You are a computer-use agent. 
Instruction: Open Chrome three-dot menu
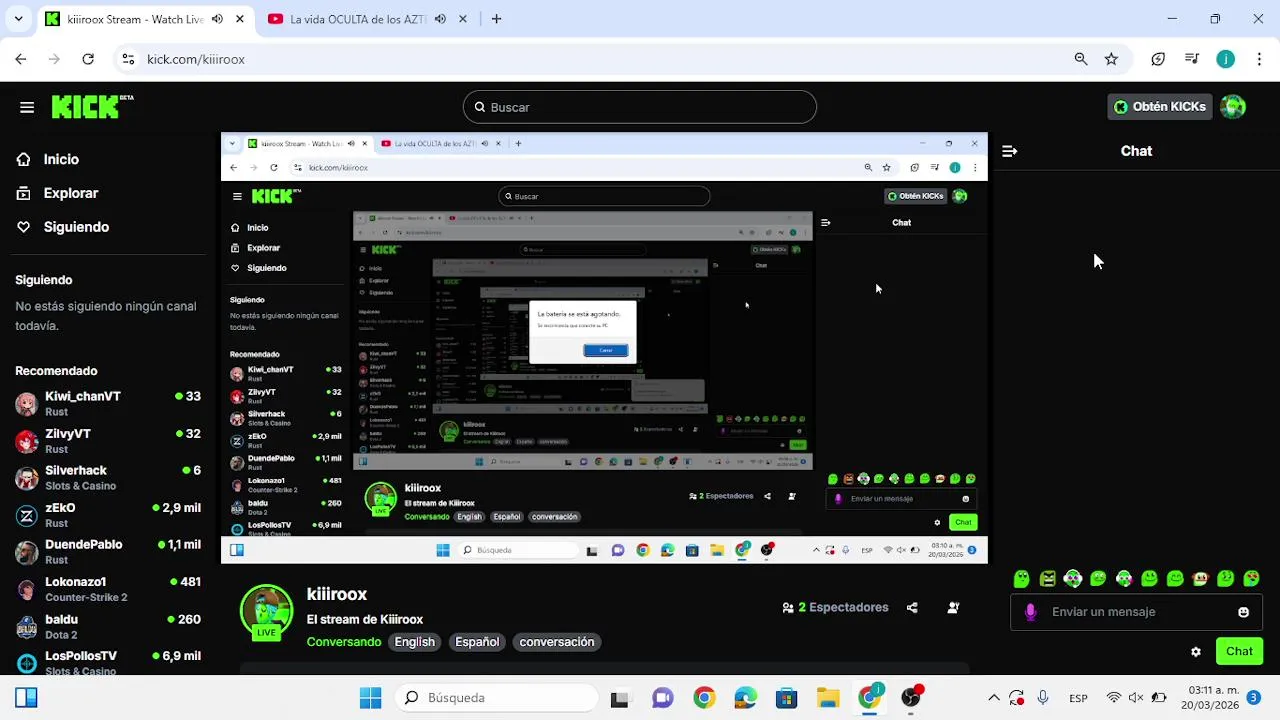[1258, 59]
